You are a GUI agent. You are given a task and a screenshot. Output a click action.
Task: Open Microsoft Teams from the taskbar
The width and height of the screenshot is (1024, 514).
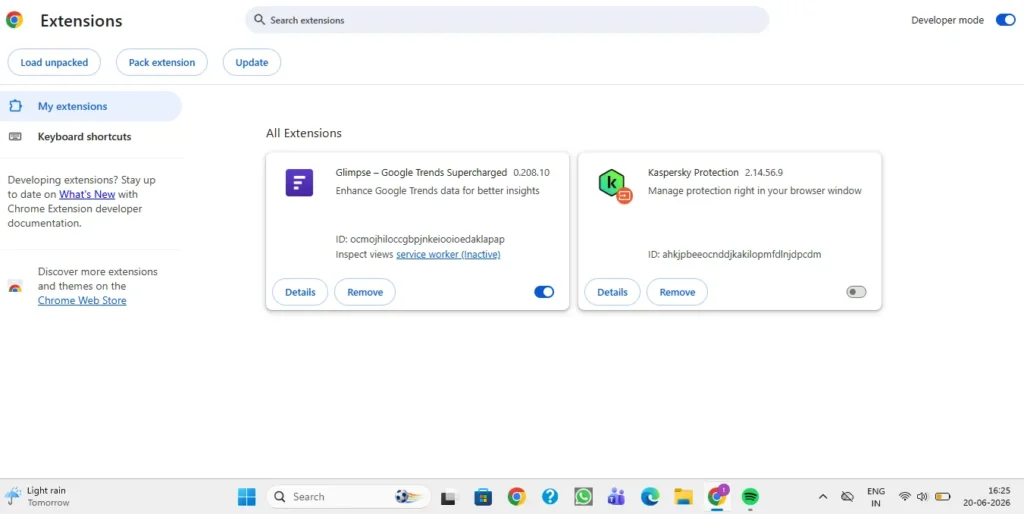[616, 497]
